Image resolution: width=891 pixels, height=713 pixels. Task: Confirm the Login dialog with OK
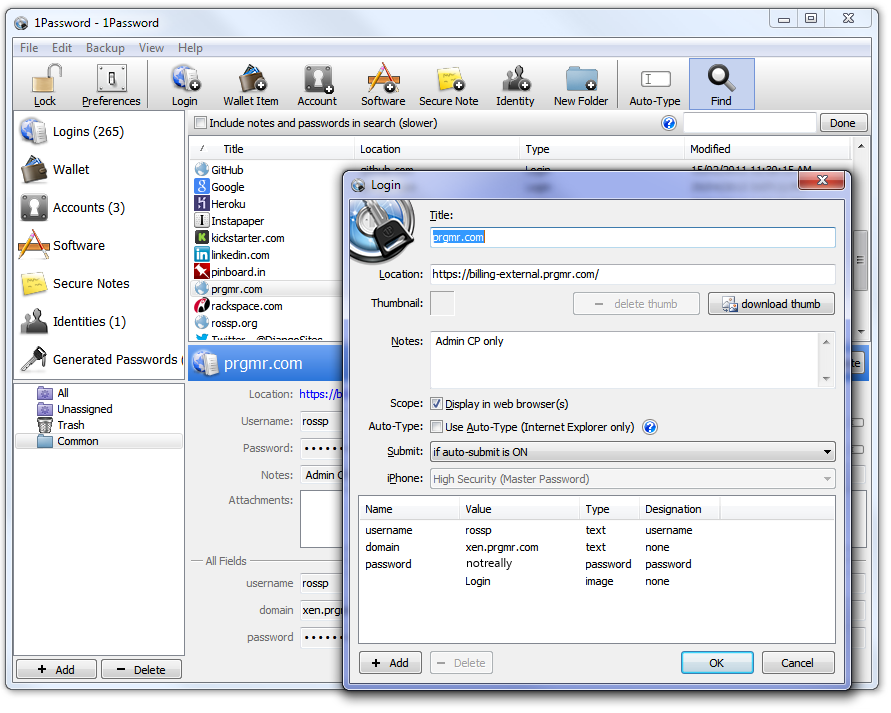(717, 662)
